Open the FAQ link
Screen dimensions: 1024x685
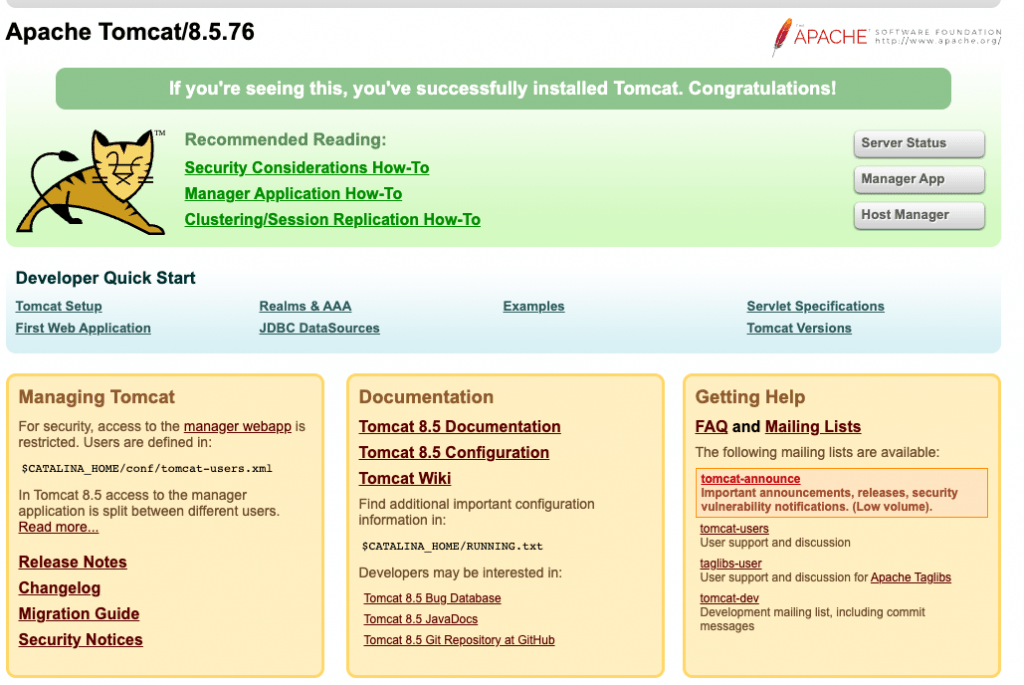coord(711,427)
